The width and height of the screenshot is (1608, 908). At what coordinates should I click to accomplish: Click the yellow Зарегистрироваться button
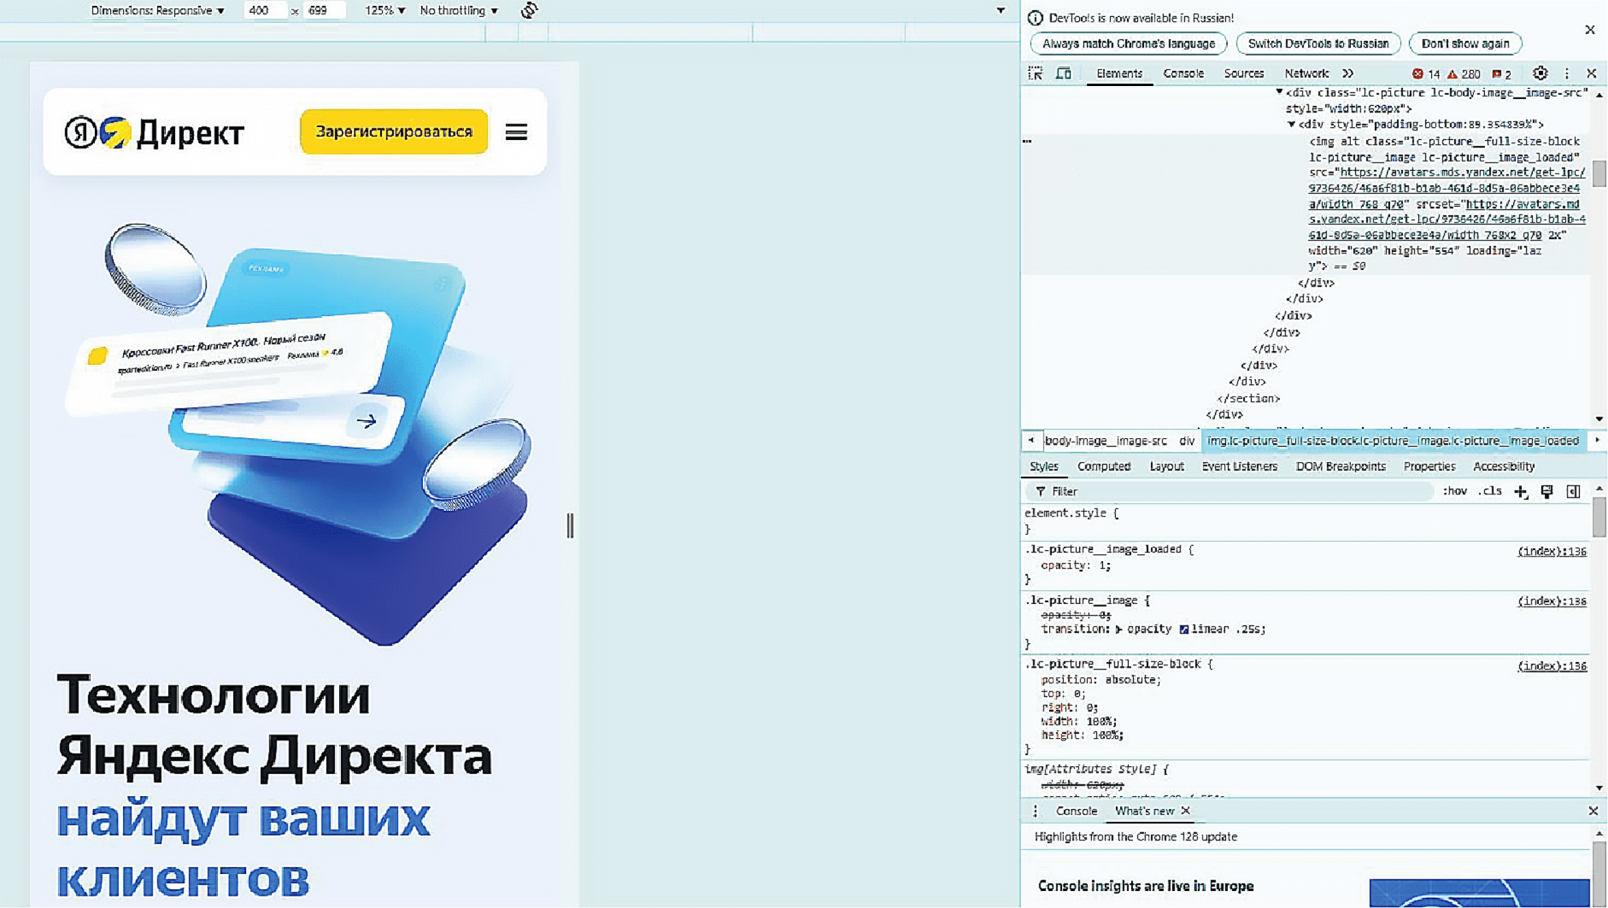[394, 132]
